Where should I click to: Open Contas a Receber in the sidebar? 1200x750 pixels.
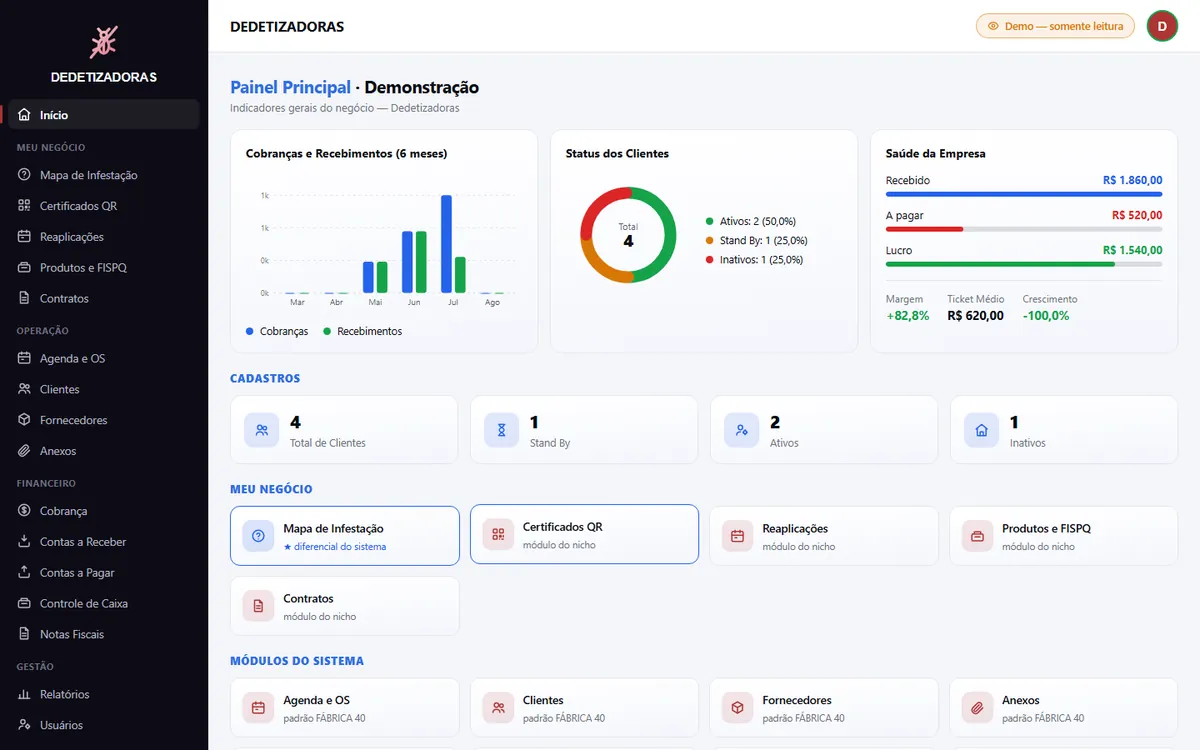pos(104,542)
